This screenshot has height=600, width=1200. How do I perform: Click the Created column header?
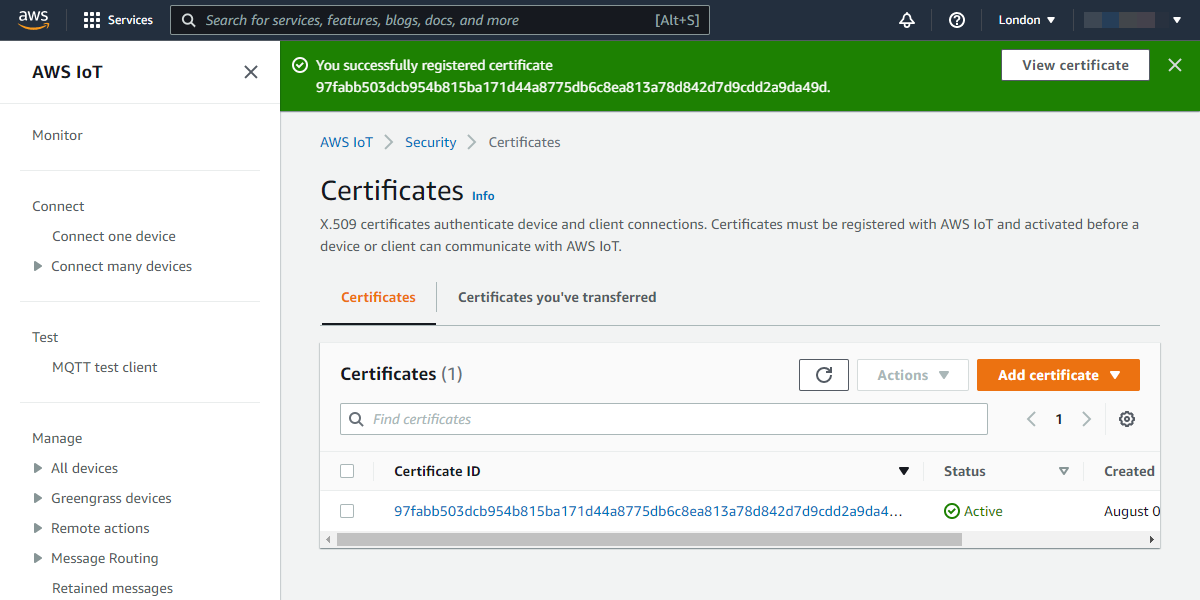[1129, 471]
